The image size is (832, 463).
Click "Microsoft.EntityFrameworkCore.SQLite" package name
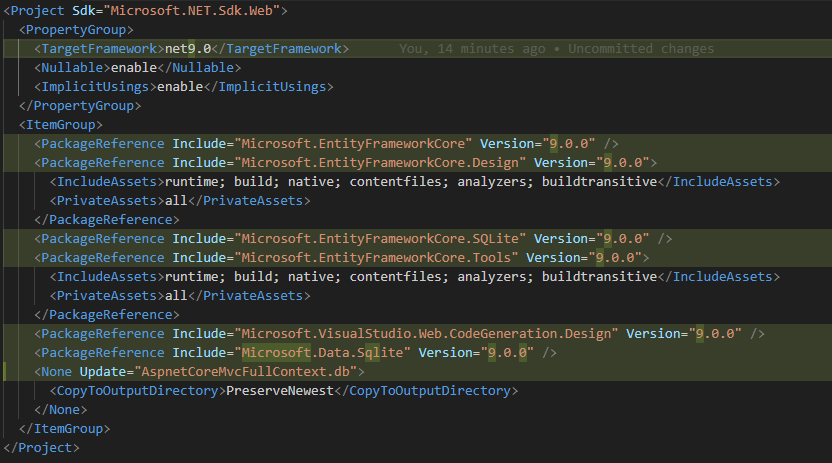click(x=380, y=239)
